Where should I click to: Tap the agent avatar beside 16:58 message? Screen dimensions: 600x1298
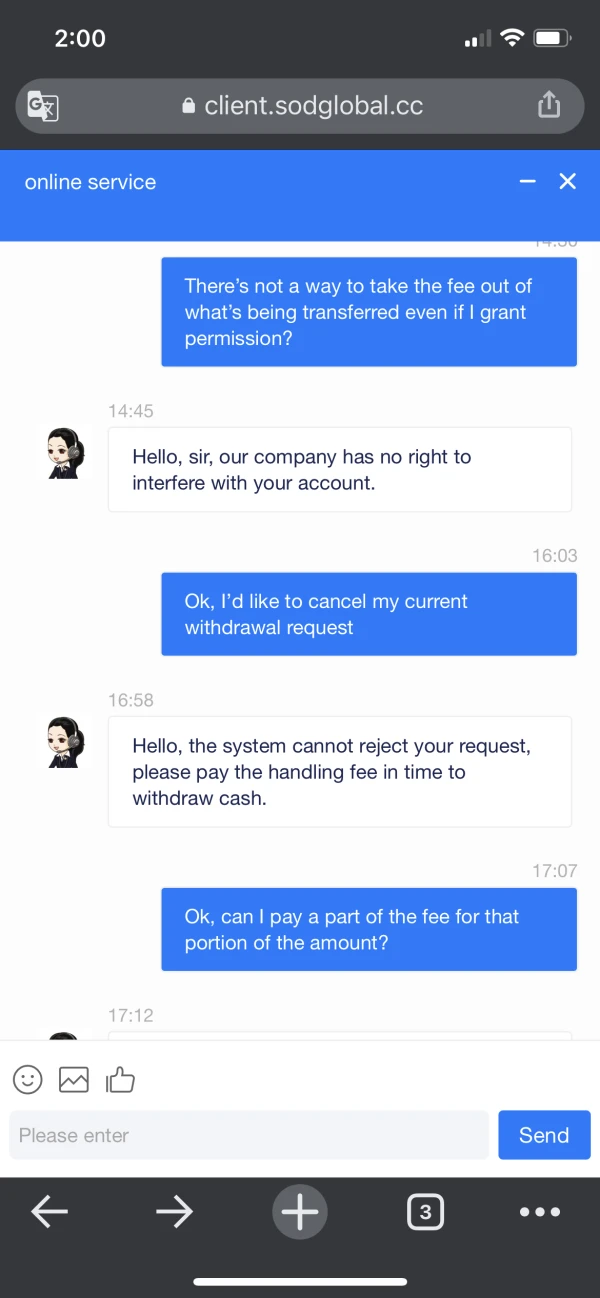point(65,742)
